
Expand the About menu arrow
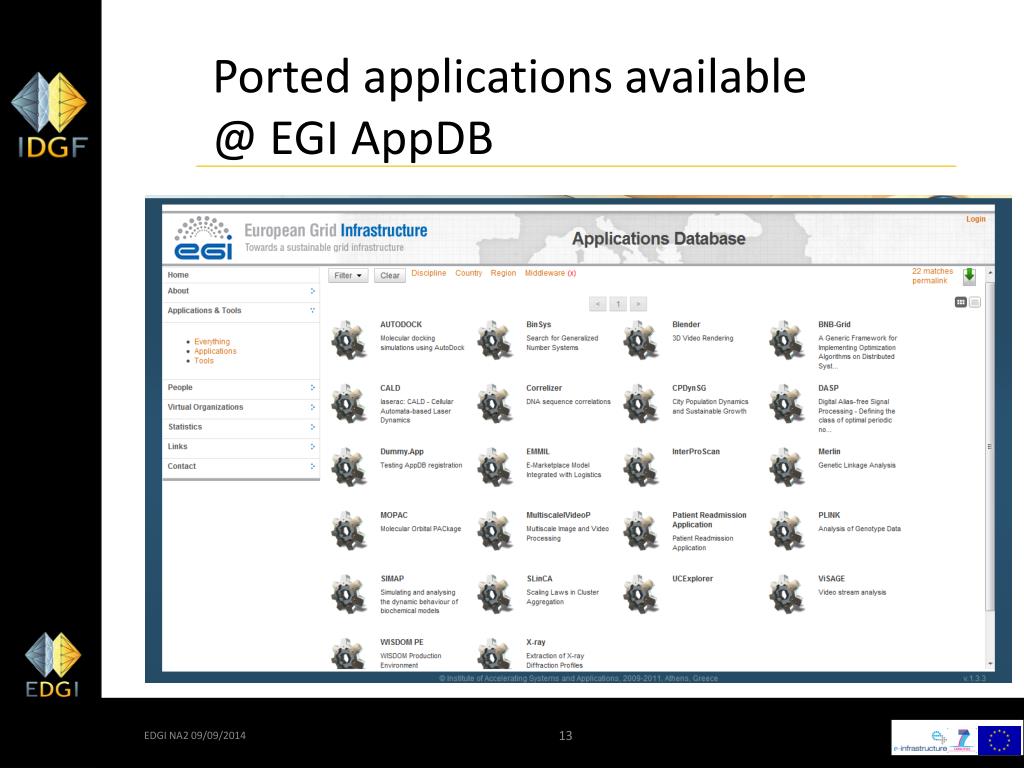coord(312,291)
